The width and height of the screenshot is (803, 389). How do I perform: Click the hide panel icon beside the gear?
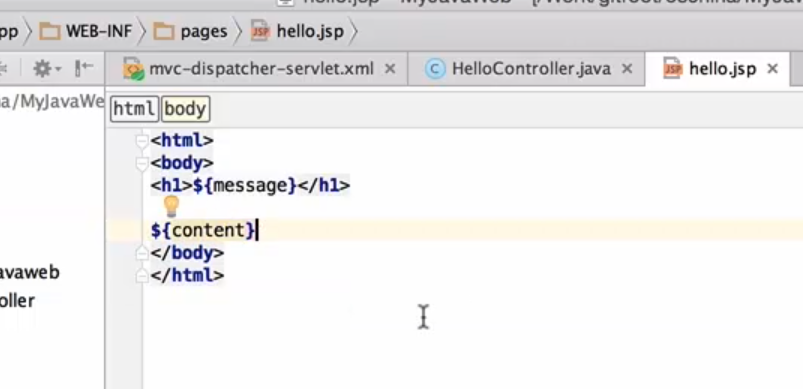[x=83, y=68]
